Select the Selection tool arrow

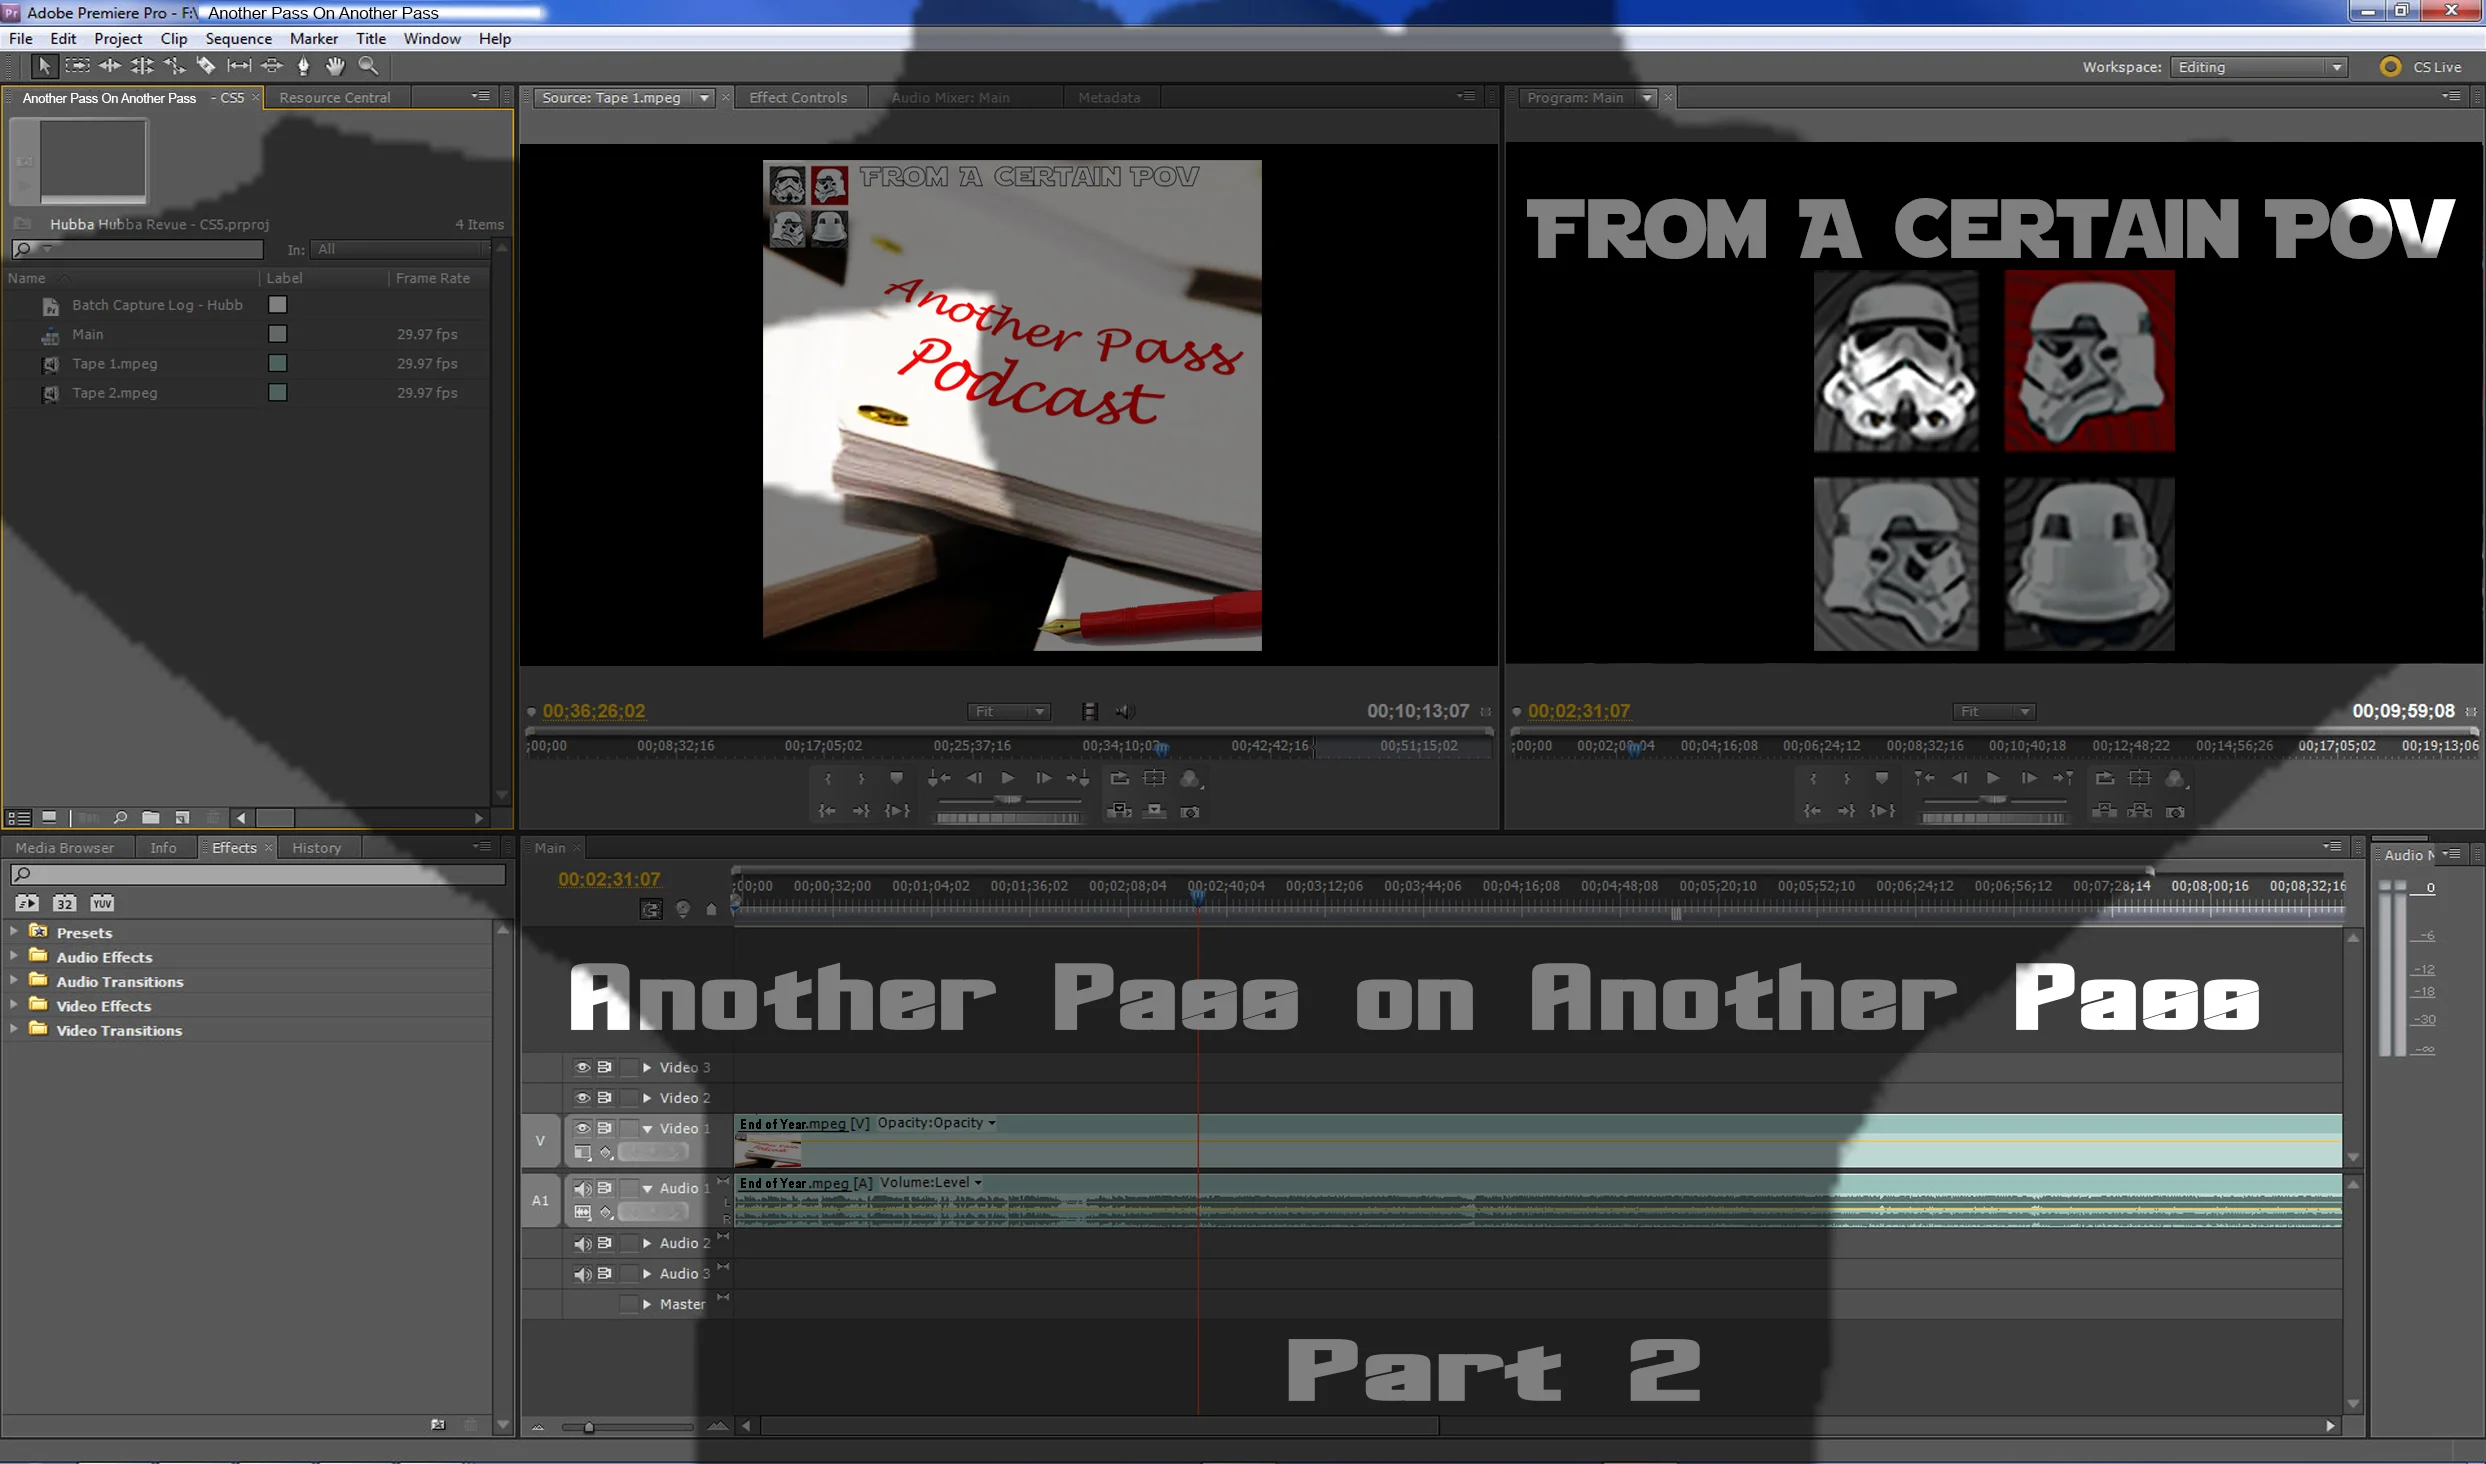(x=44, y=66)
